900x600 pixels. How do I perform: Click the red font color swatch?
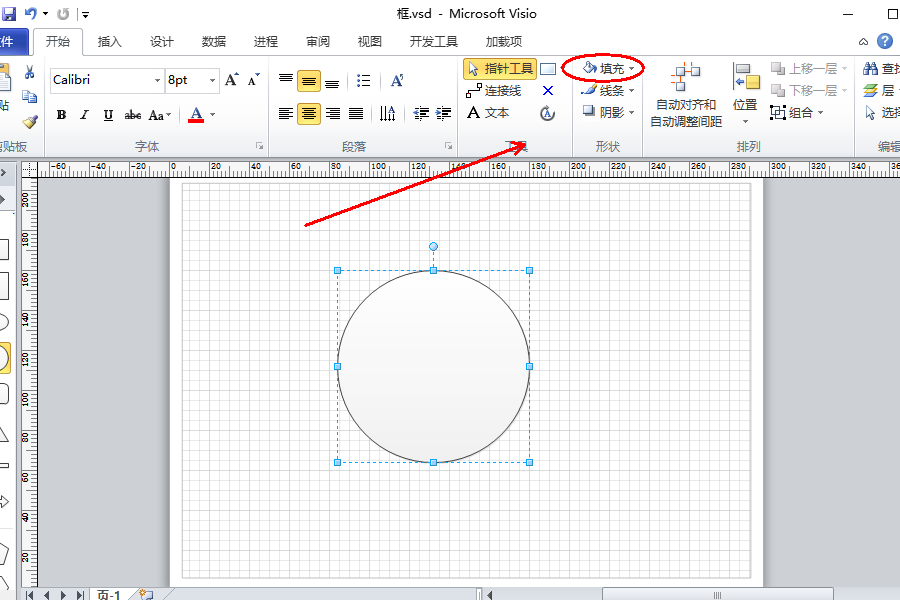[x=194, y=121]
